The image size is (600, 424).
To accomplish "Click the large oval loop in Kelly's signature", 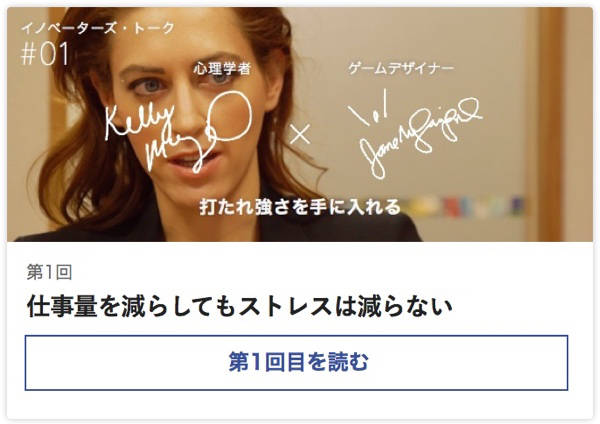I will (230, 116).
